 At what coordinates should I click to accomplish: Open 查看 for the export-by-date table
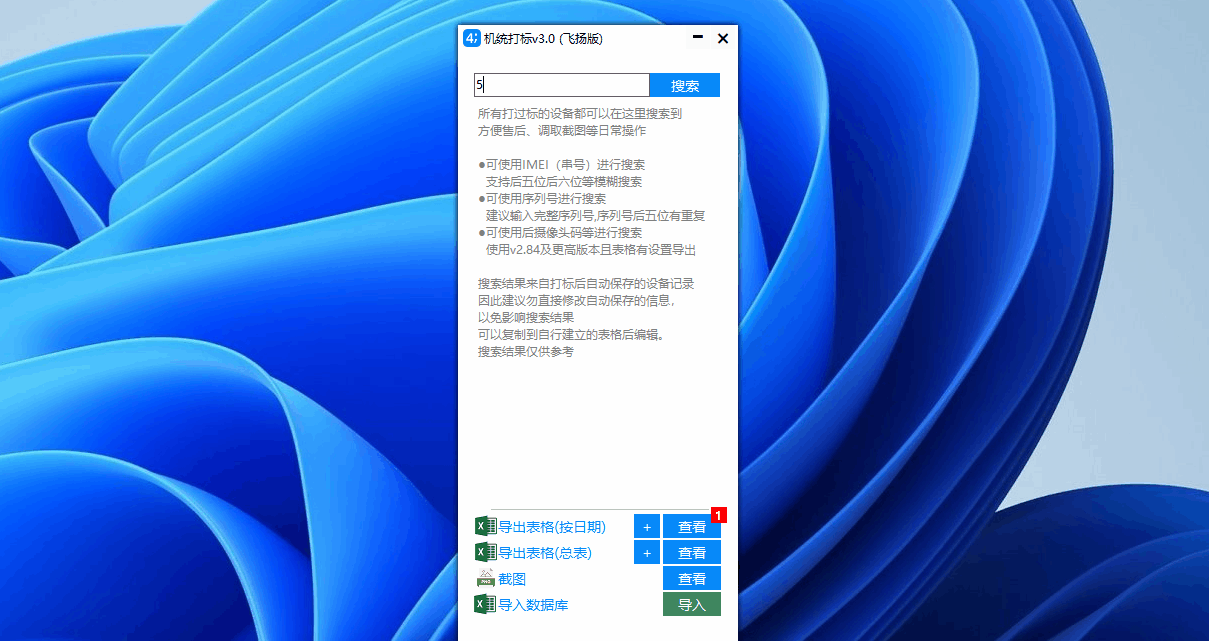[x=691, y=527]
